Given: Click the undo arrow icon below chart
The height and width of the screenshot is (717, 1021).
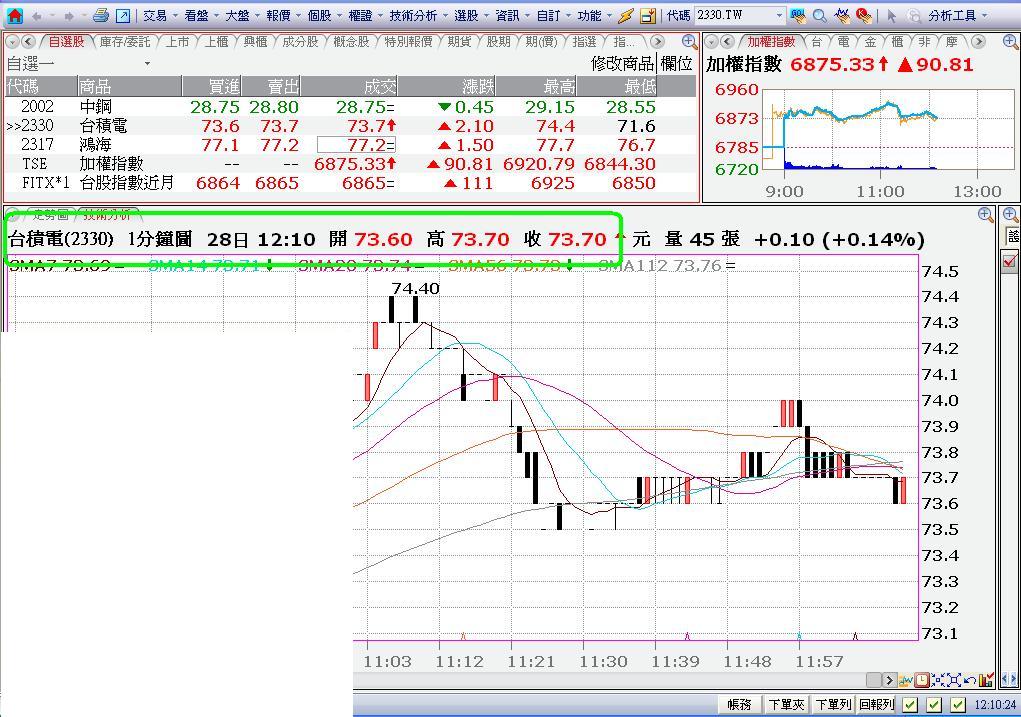Looking at the screenshot, I should (970, 681).
